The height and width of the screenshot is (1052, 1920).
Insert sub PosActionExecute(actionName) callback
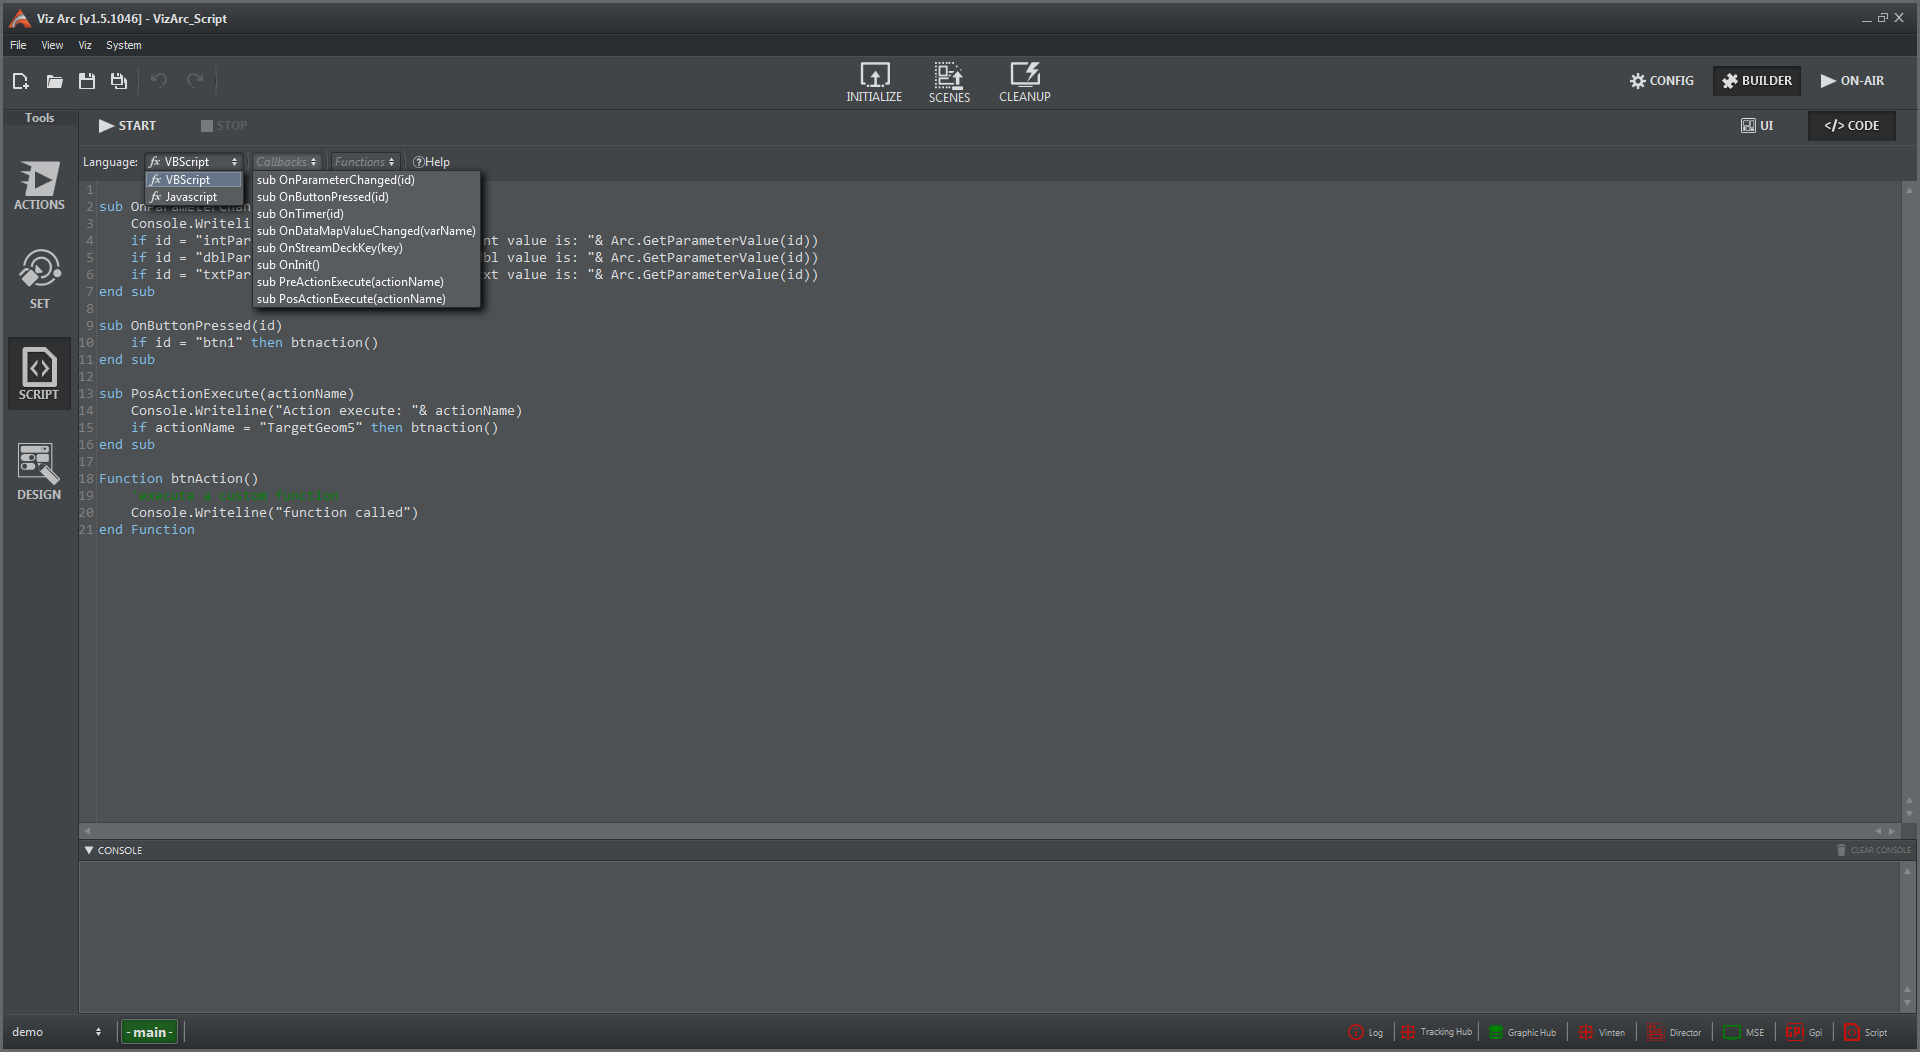point(366,299)
